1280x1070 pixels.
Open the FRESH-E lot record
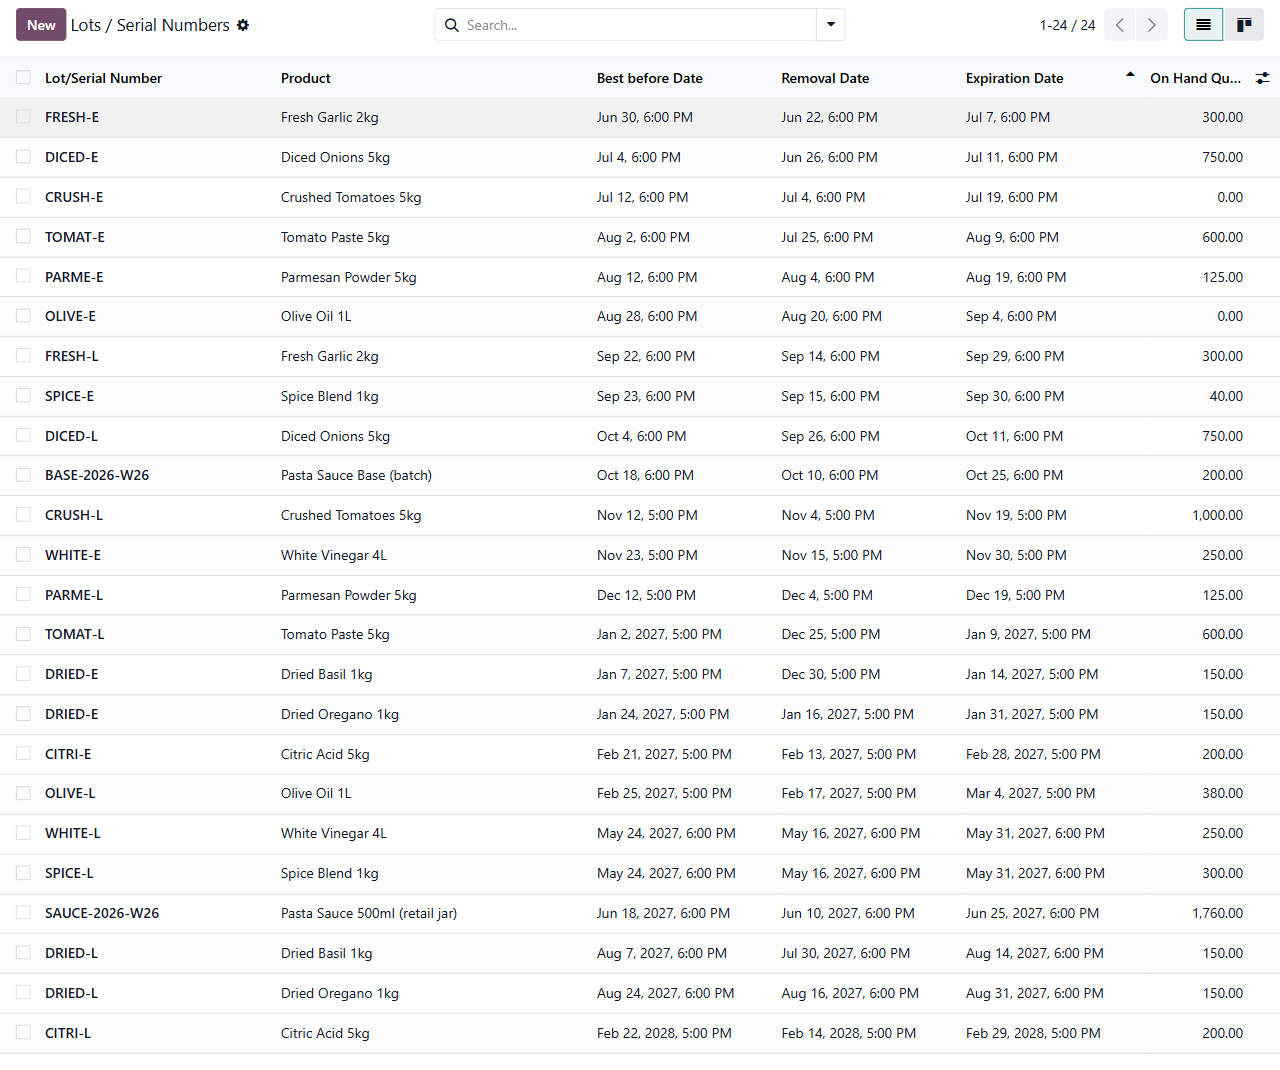pyautogui.click(x=72, y=117)
